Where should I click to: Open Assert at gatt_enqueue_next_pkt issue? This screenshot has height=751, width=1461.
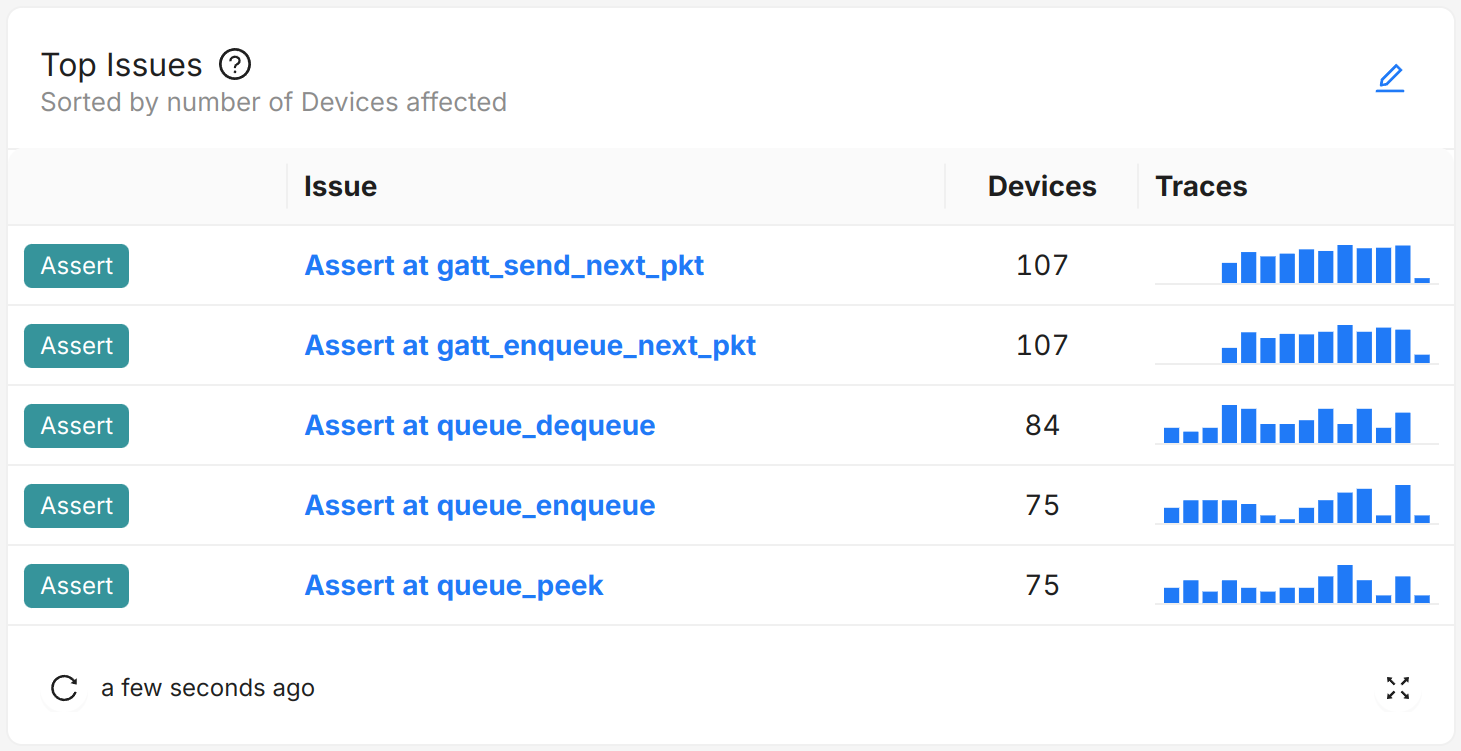[530, 346]
